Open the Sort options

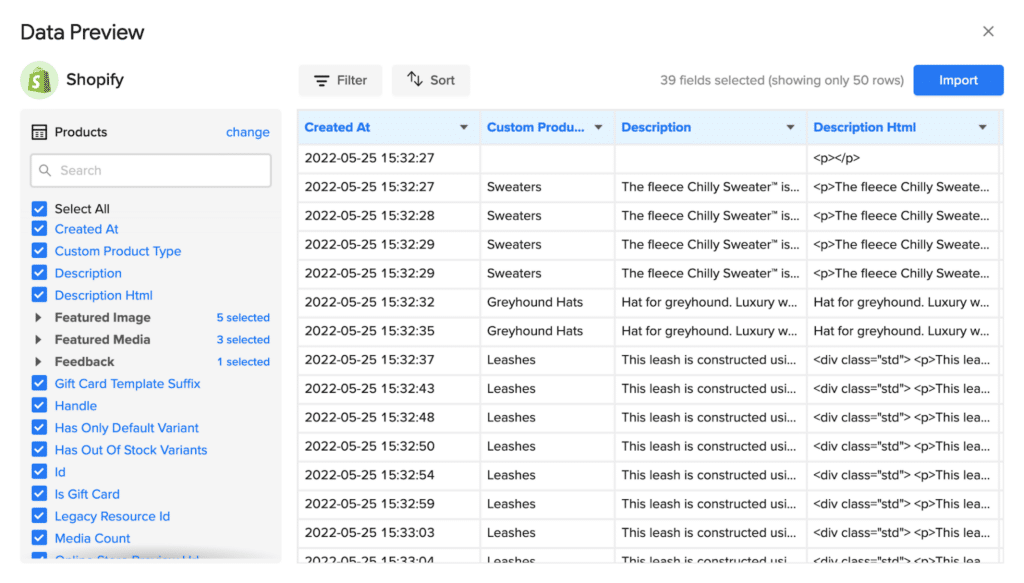tap(430, 81)
